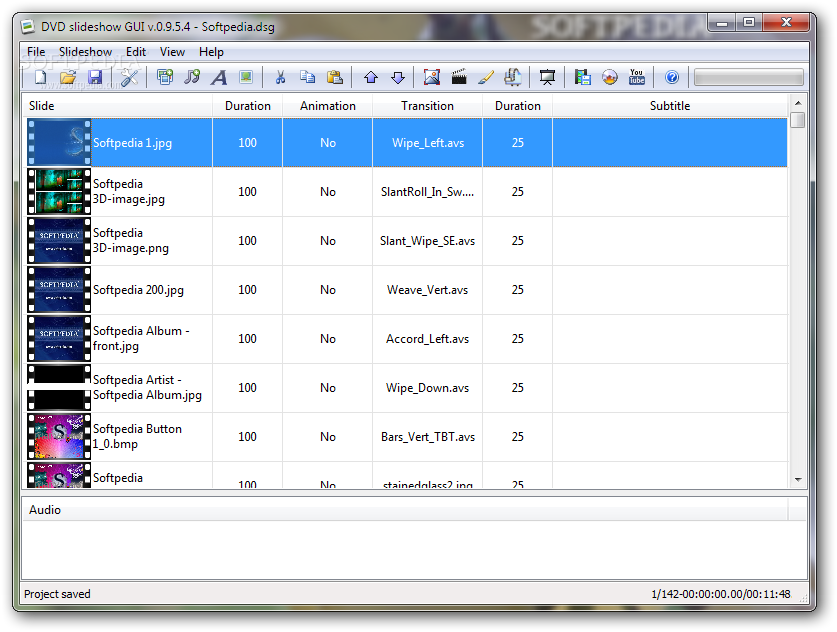Click the Project saved status text

pos(57,594)
